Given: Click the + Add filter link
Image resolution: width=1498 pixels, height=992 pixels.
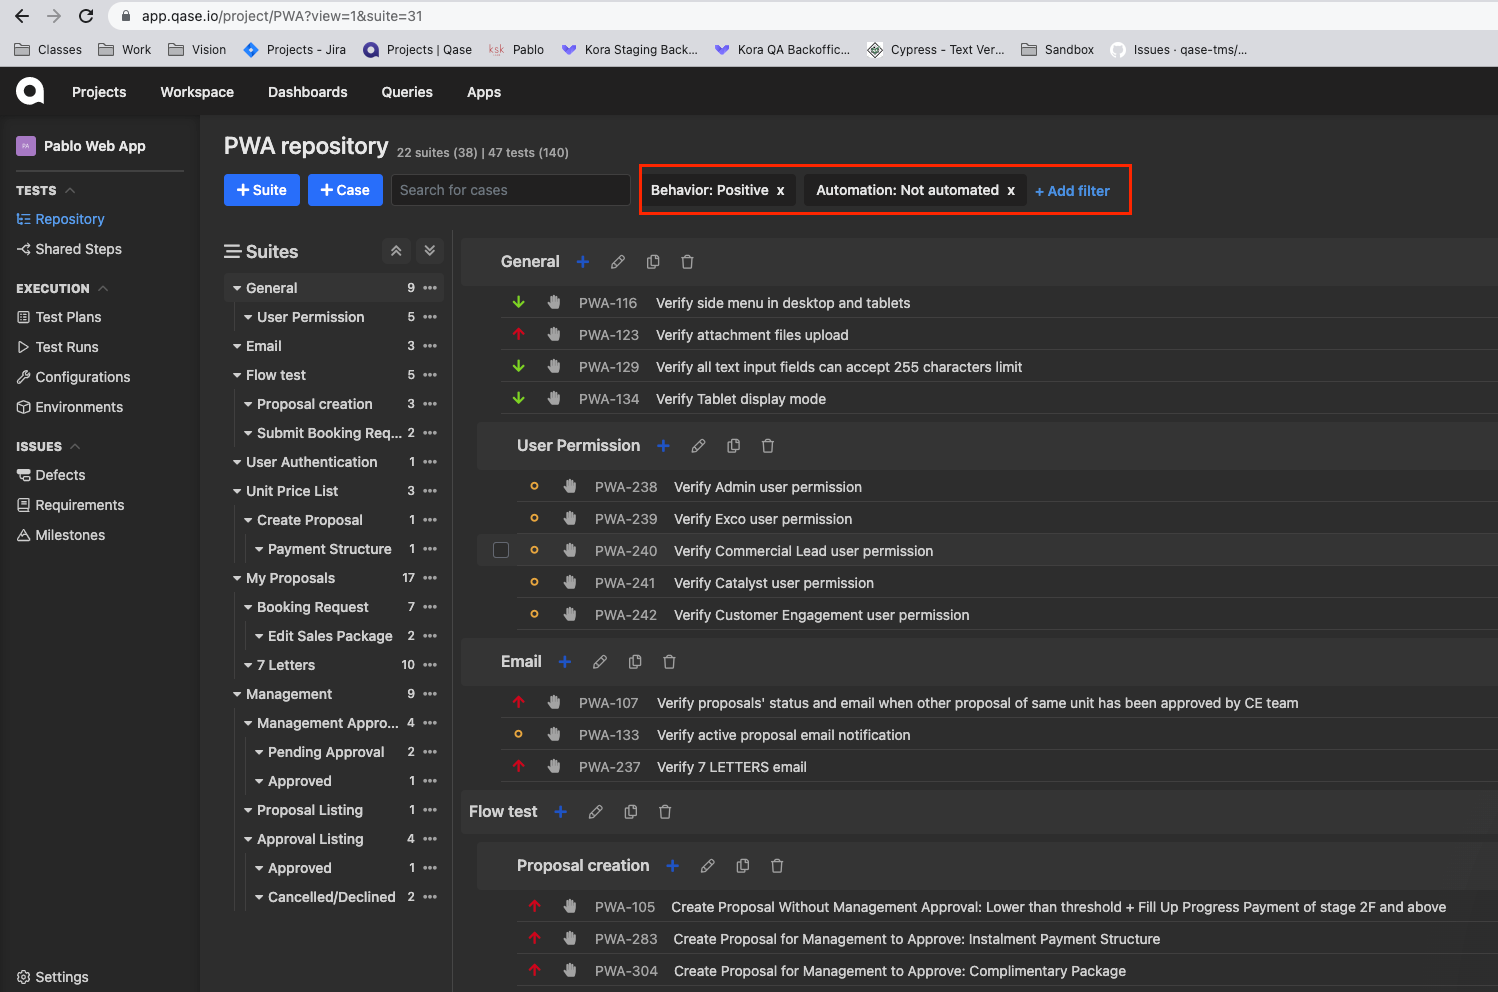Looking at the screenshot, I should [x=1072, y=191].
